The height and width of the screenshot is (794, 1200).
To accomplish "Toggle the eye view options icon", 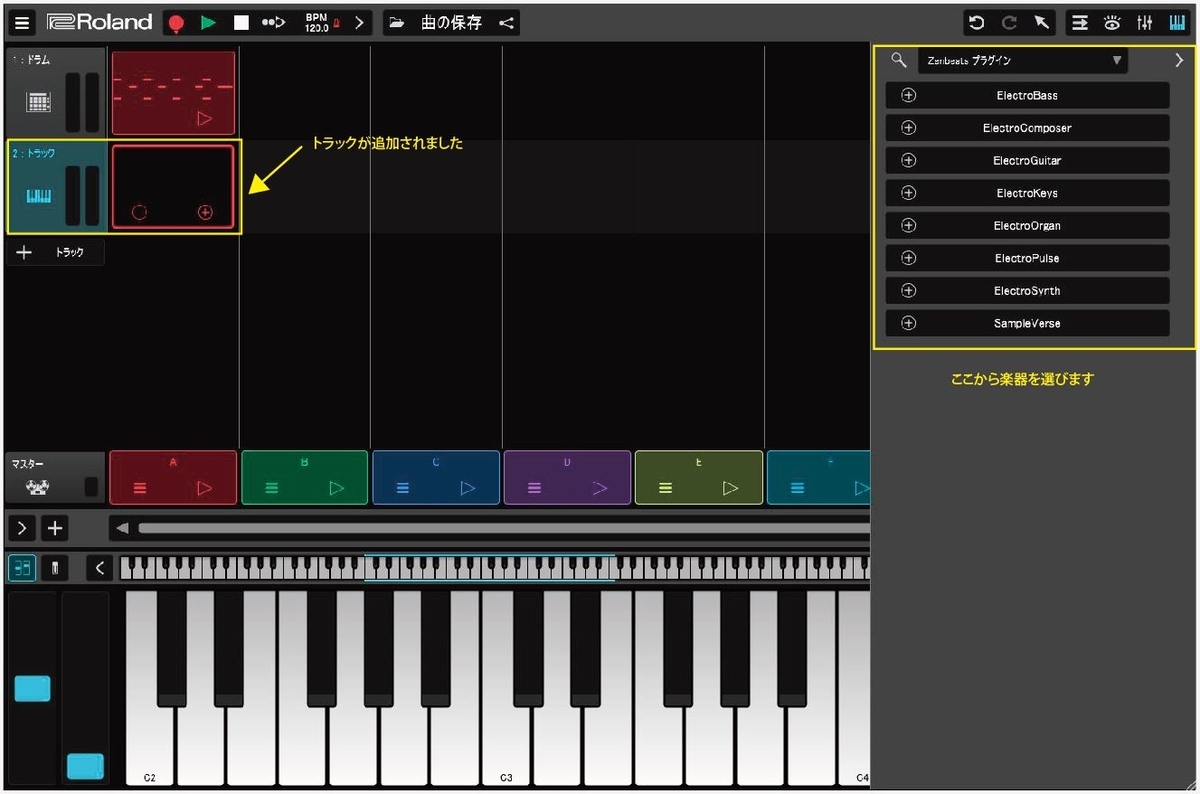I will tap(1111, 22).
